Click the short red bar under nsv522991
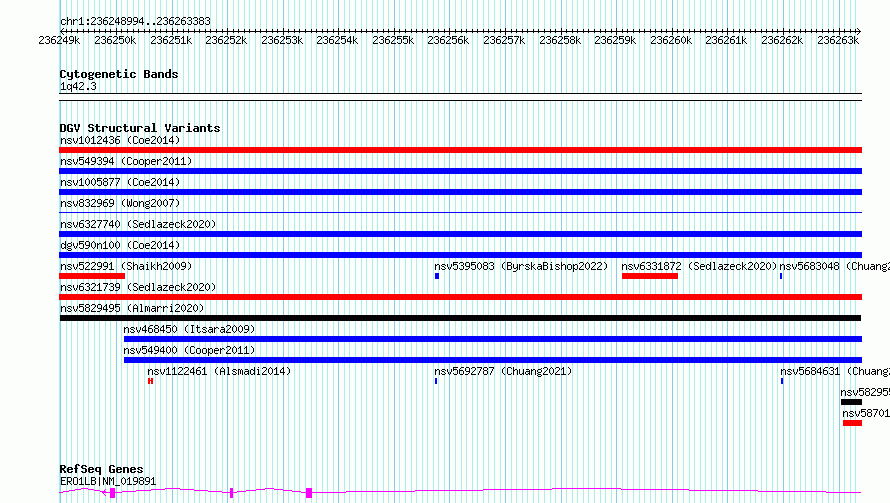 point(92,276)
